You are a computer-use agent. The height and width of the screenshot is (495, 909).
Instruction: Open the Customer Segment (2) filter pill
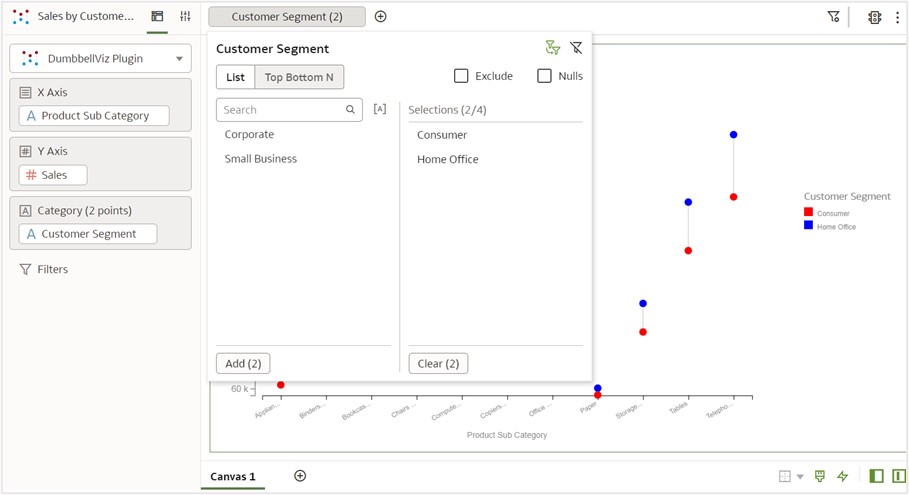(286, 17)
